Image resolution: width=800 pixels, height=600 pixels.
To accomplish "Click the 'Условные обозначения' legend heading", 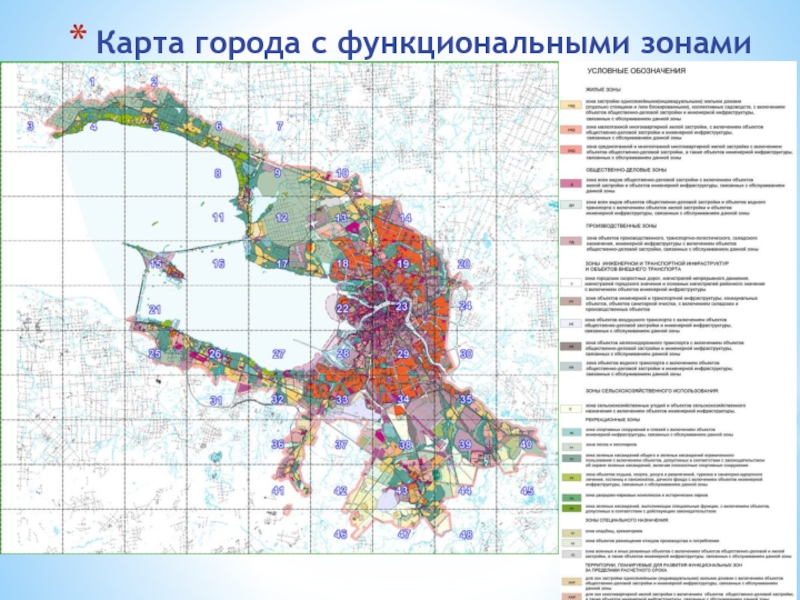I will 636,71.
